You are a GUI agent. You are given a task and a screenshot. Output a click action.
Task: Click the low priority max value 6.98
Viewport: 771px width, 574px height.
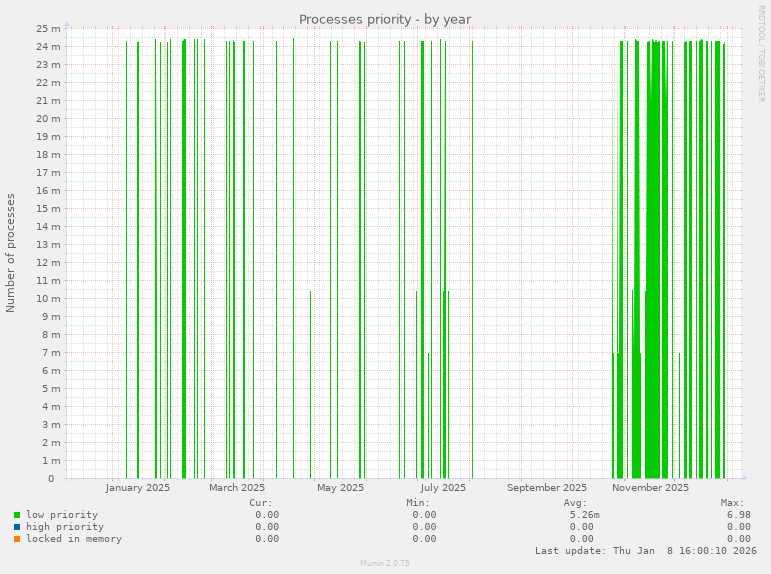coord(738,515)
